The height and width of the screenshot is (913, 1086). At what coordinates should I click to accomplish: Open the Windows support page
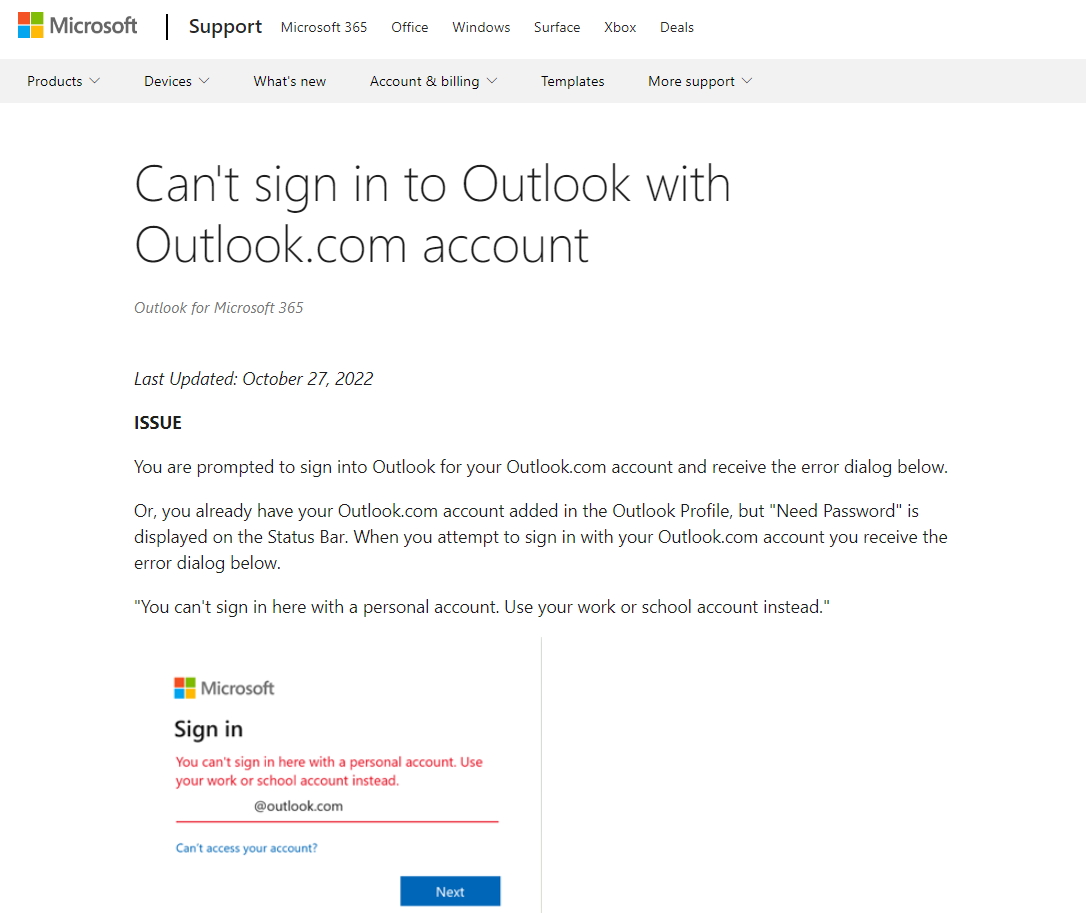[x=480, y=28]
